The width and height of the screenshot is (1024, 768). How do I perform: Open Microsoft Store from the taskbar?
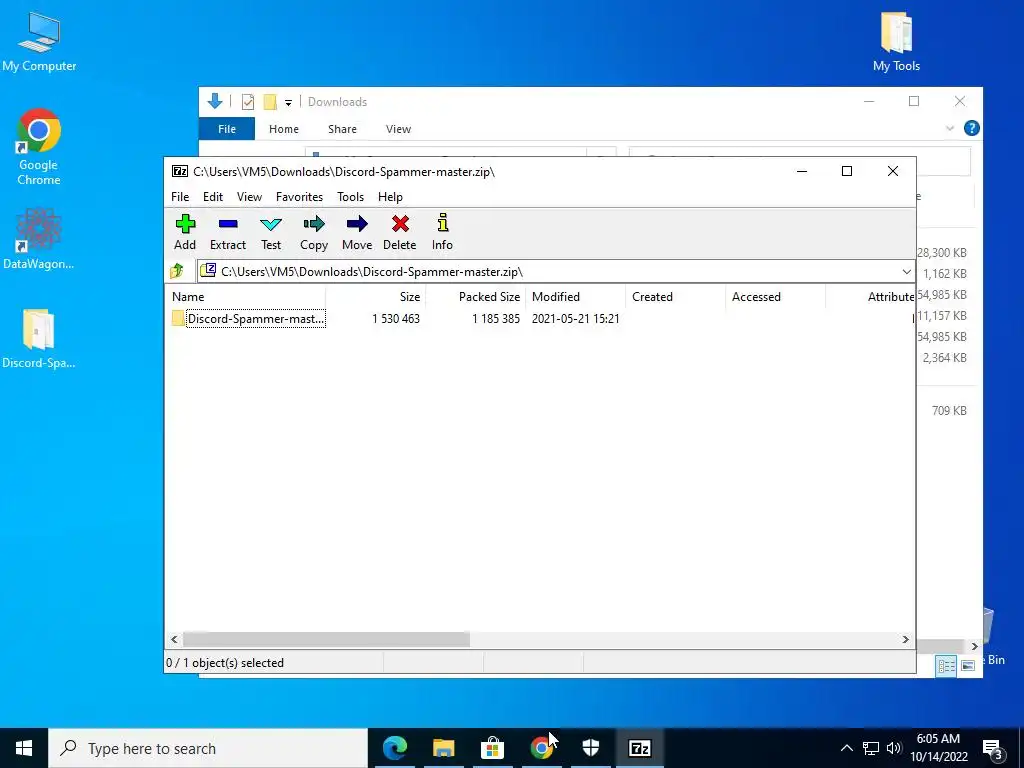point(492,748)
